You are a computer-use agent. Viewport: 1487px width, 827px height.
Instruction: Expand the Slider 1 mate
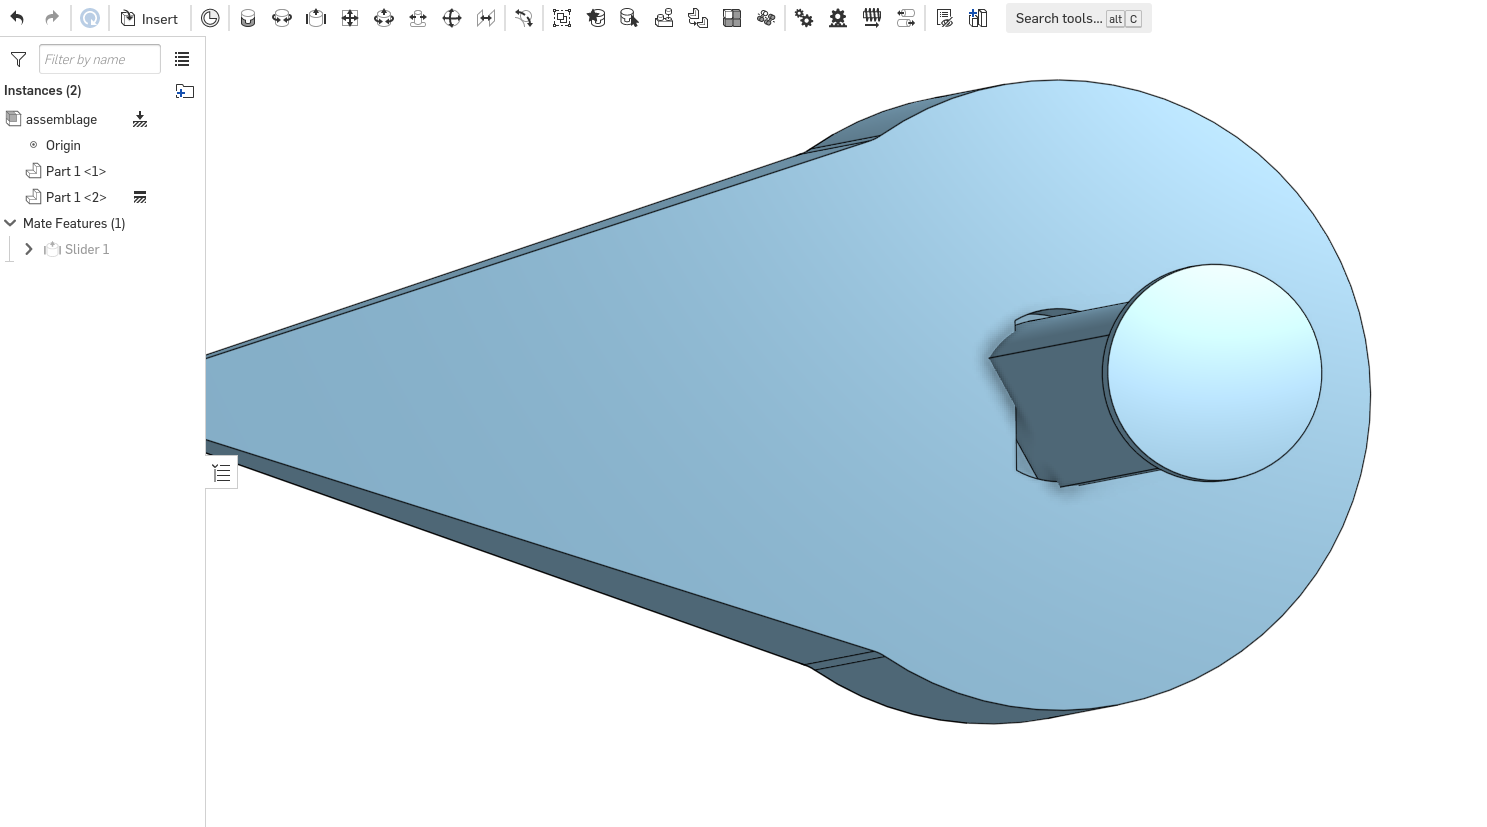click(x=29, y=249)
